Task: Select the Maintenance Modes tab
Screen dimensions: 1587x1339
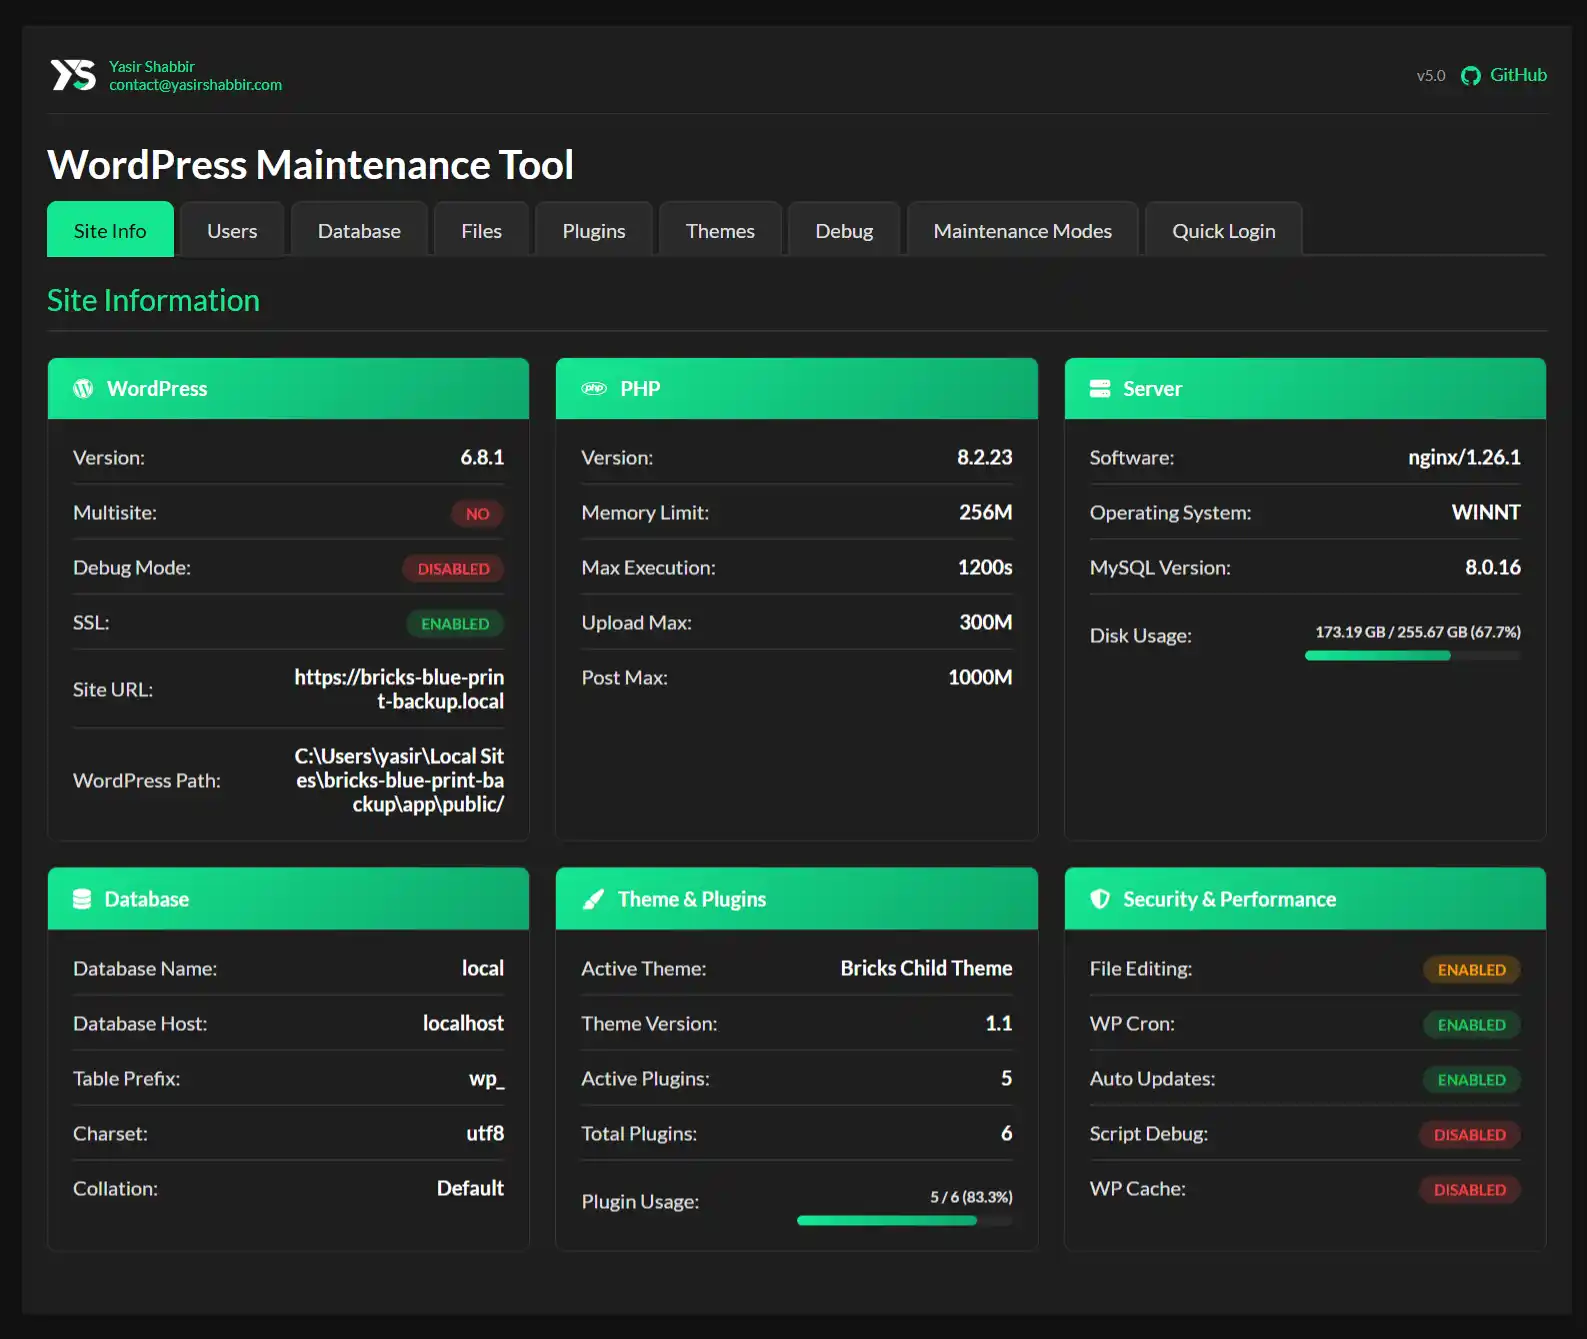Action: pos(1023,230)
